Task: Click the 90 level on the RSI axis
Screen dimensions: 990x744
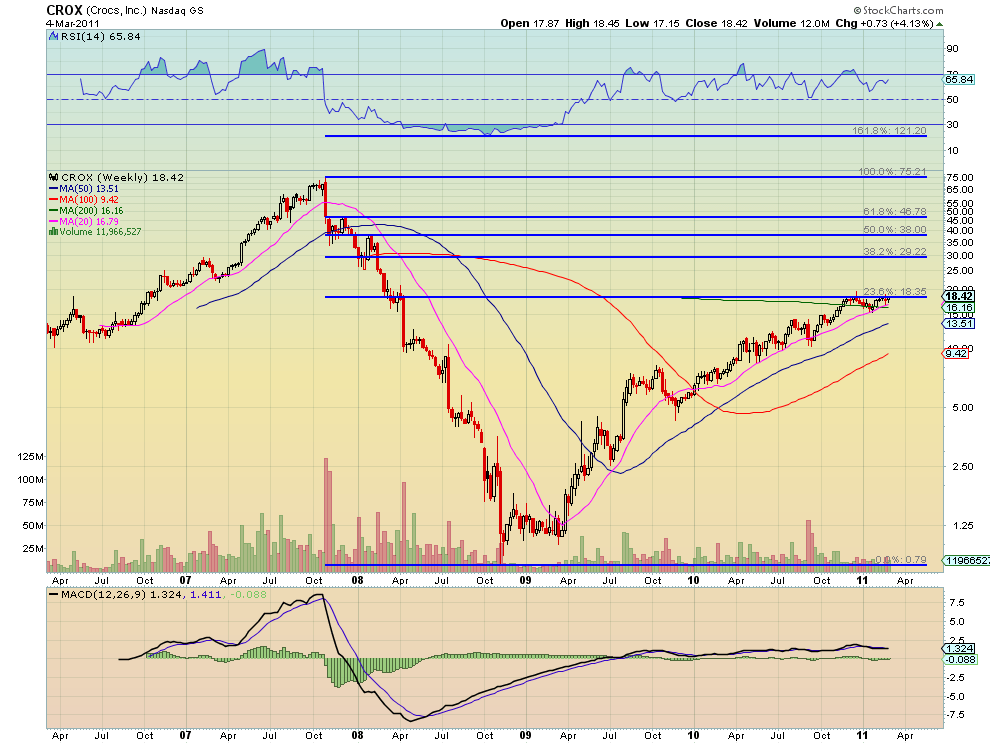Action: [x=952, y=49]
